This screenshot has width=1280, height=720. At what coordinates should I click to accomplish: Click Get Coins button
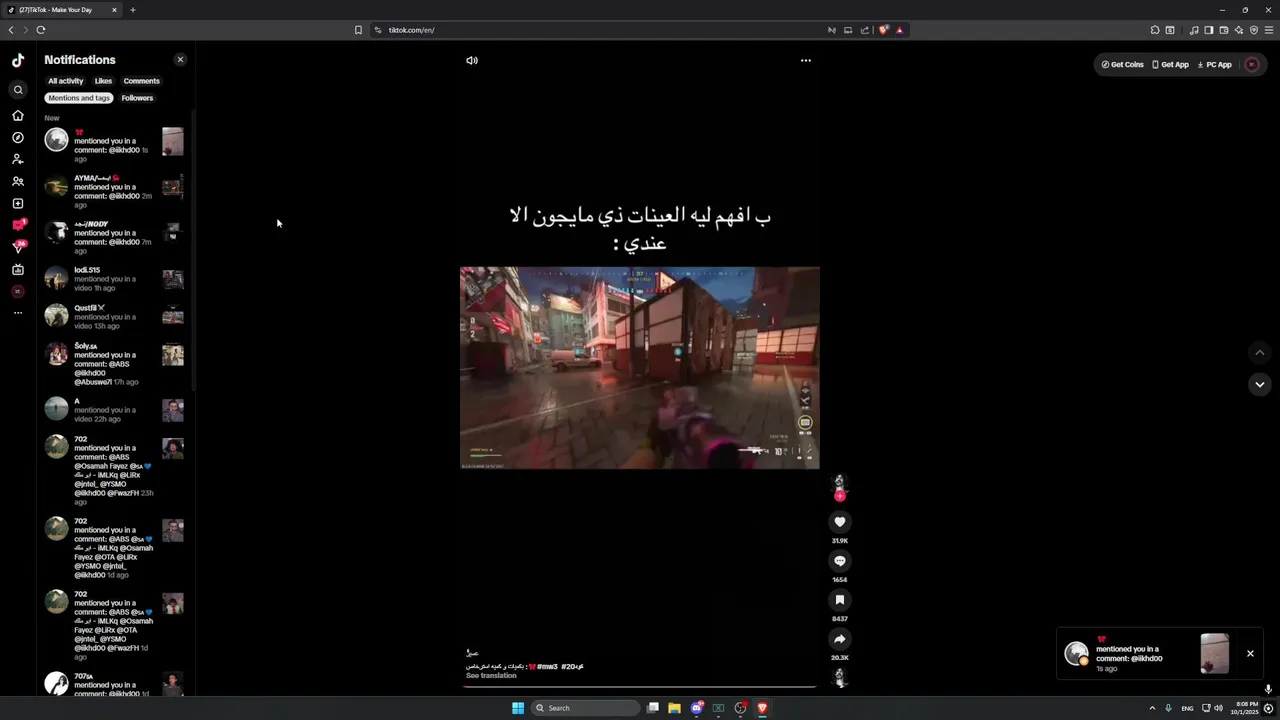pos(1123,64)
